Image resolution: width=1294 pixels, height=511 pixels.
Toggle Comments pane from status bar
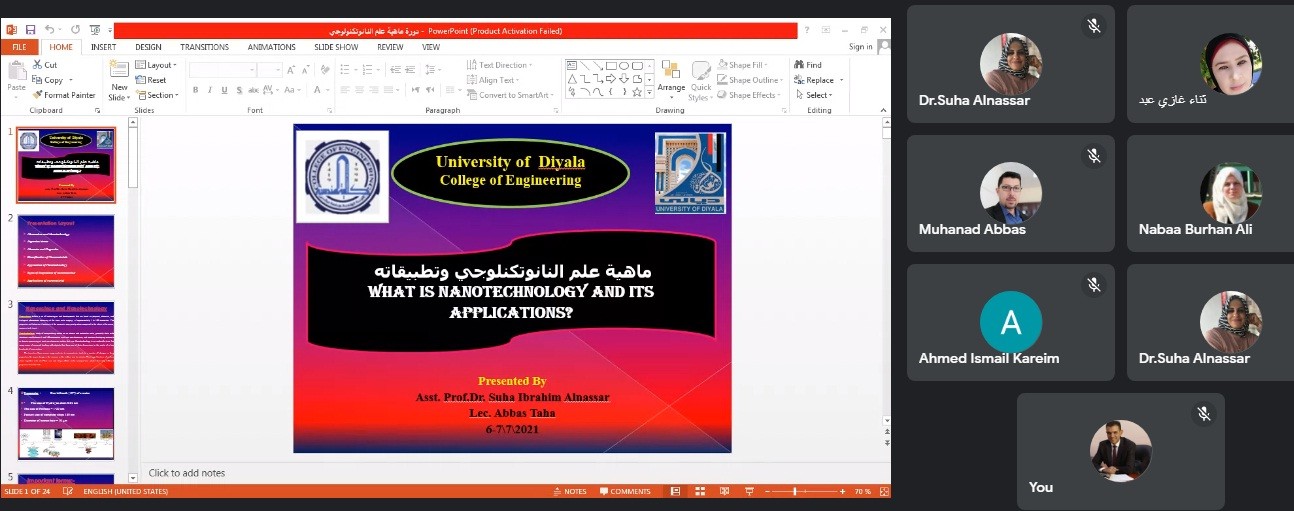click(624, 491)
